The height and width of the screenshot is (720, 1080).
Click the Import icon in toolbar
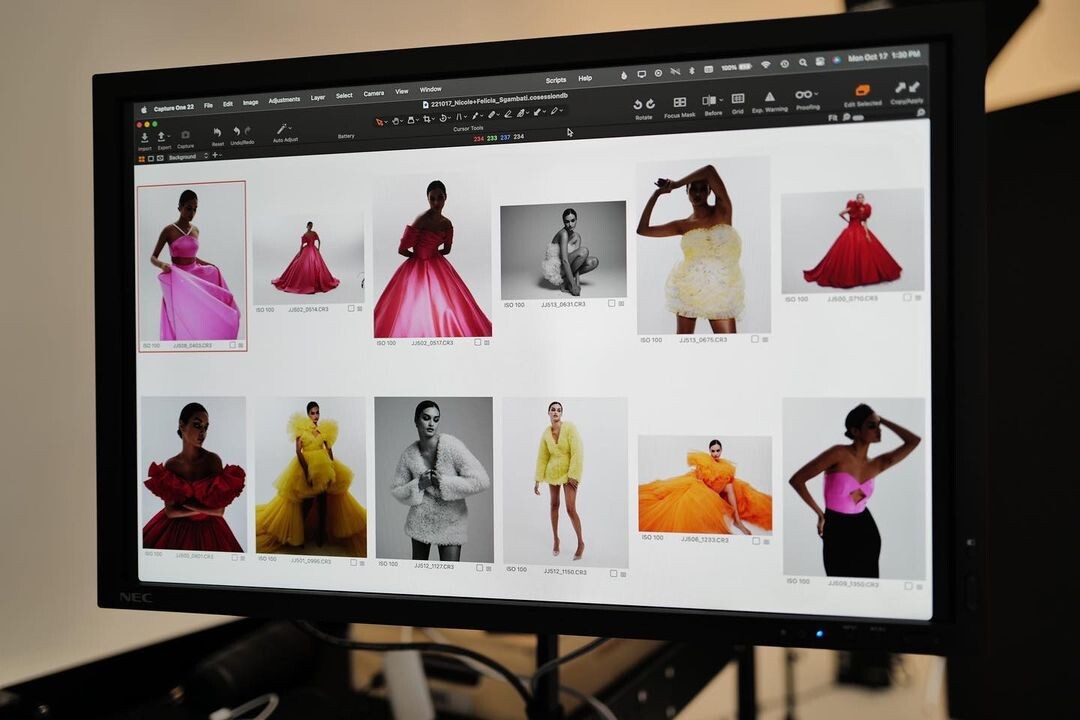pyautogui.click(x=145, y=137)
